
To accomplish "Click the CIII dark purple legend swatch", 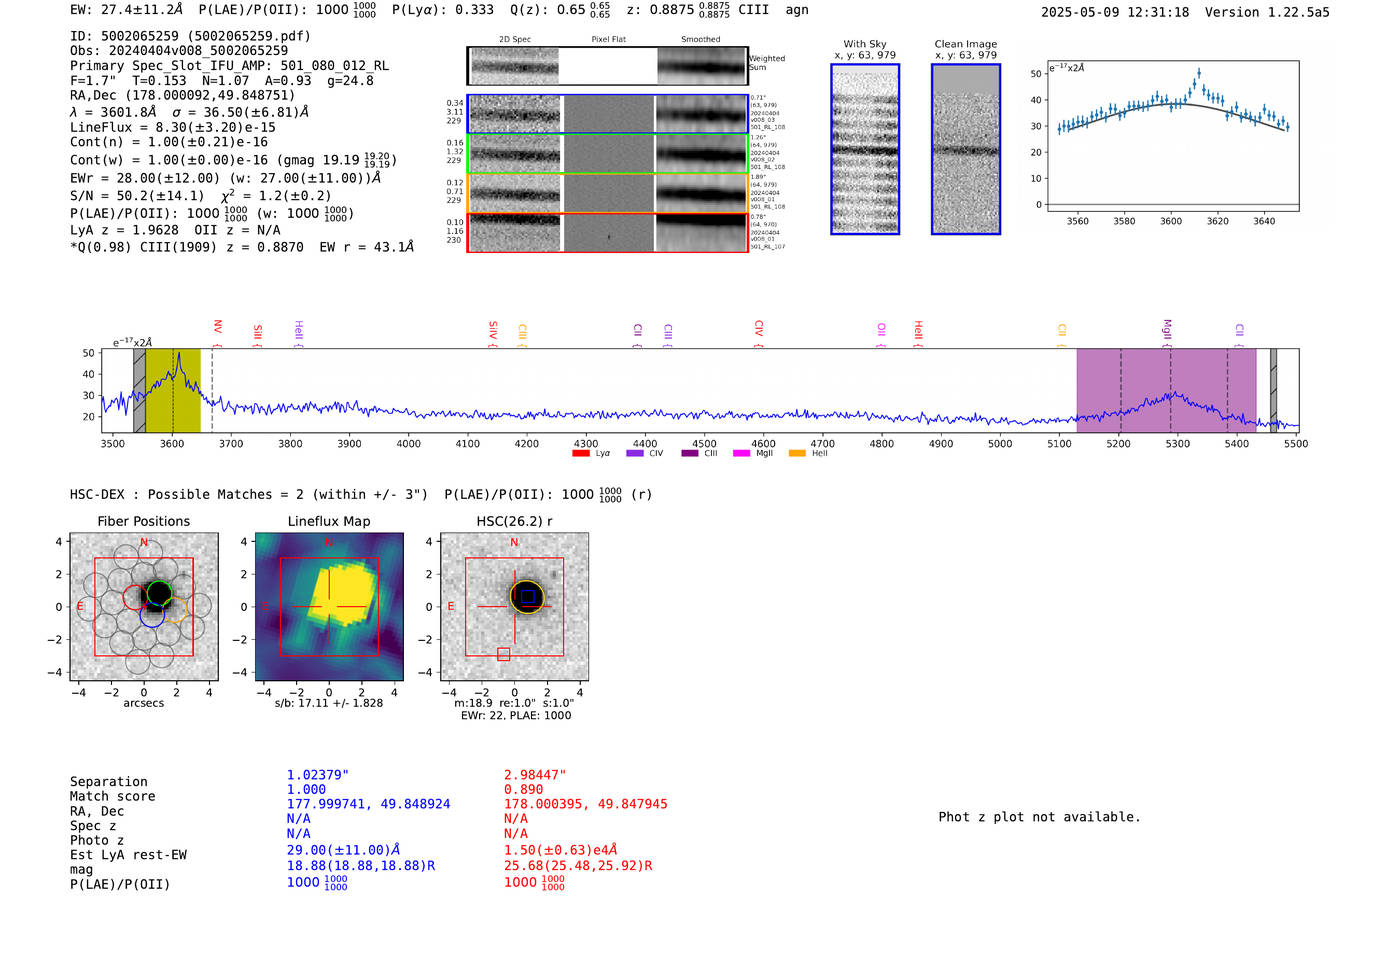I will pyautogui.click(x=690, y=454).
